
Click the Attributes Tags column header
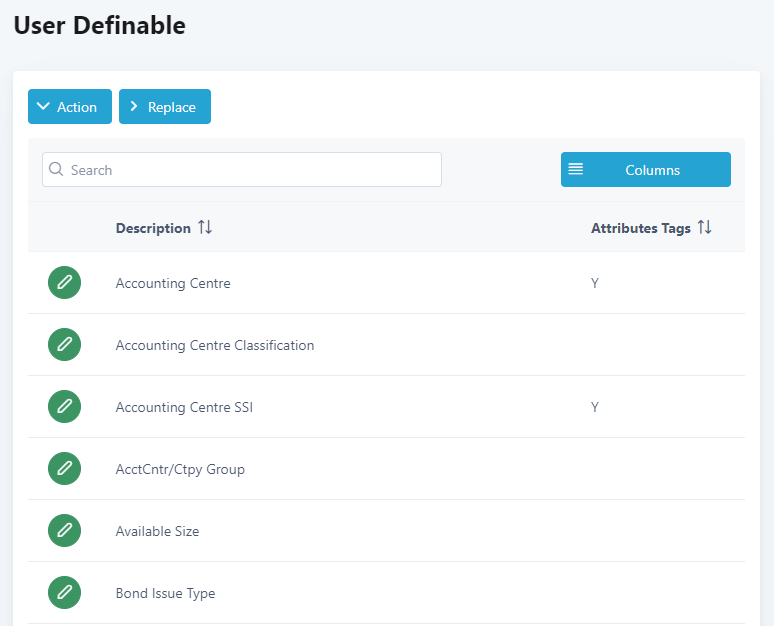pos(640,228)
